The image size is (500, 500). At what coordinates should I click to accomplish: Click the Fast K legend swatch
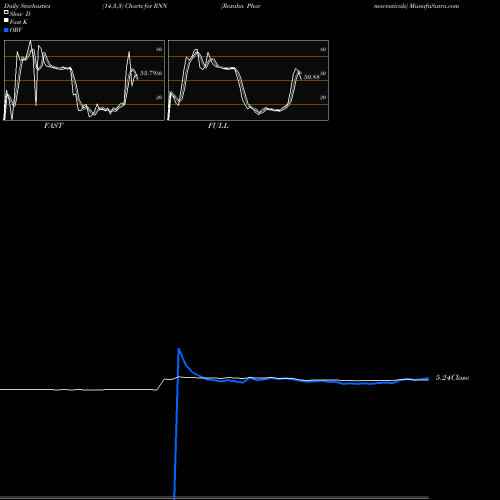6,20
